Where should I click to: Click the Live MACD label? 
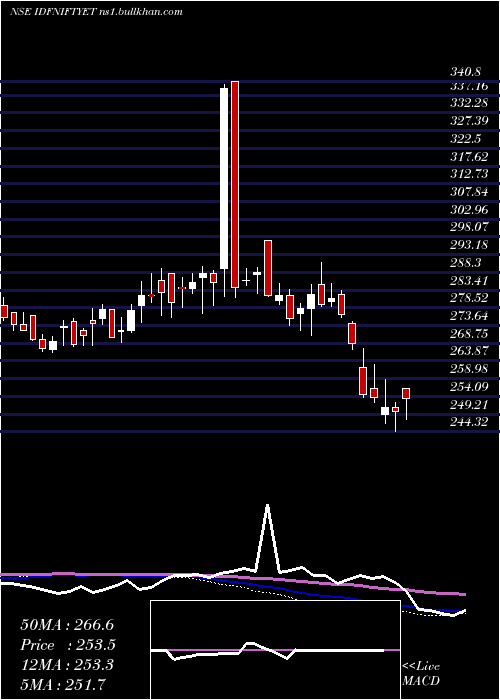[x=421, y=674]
